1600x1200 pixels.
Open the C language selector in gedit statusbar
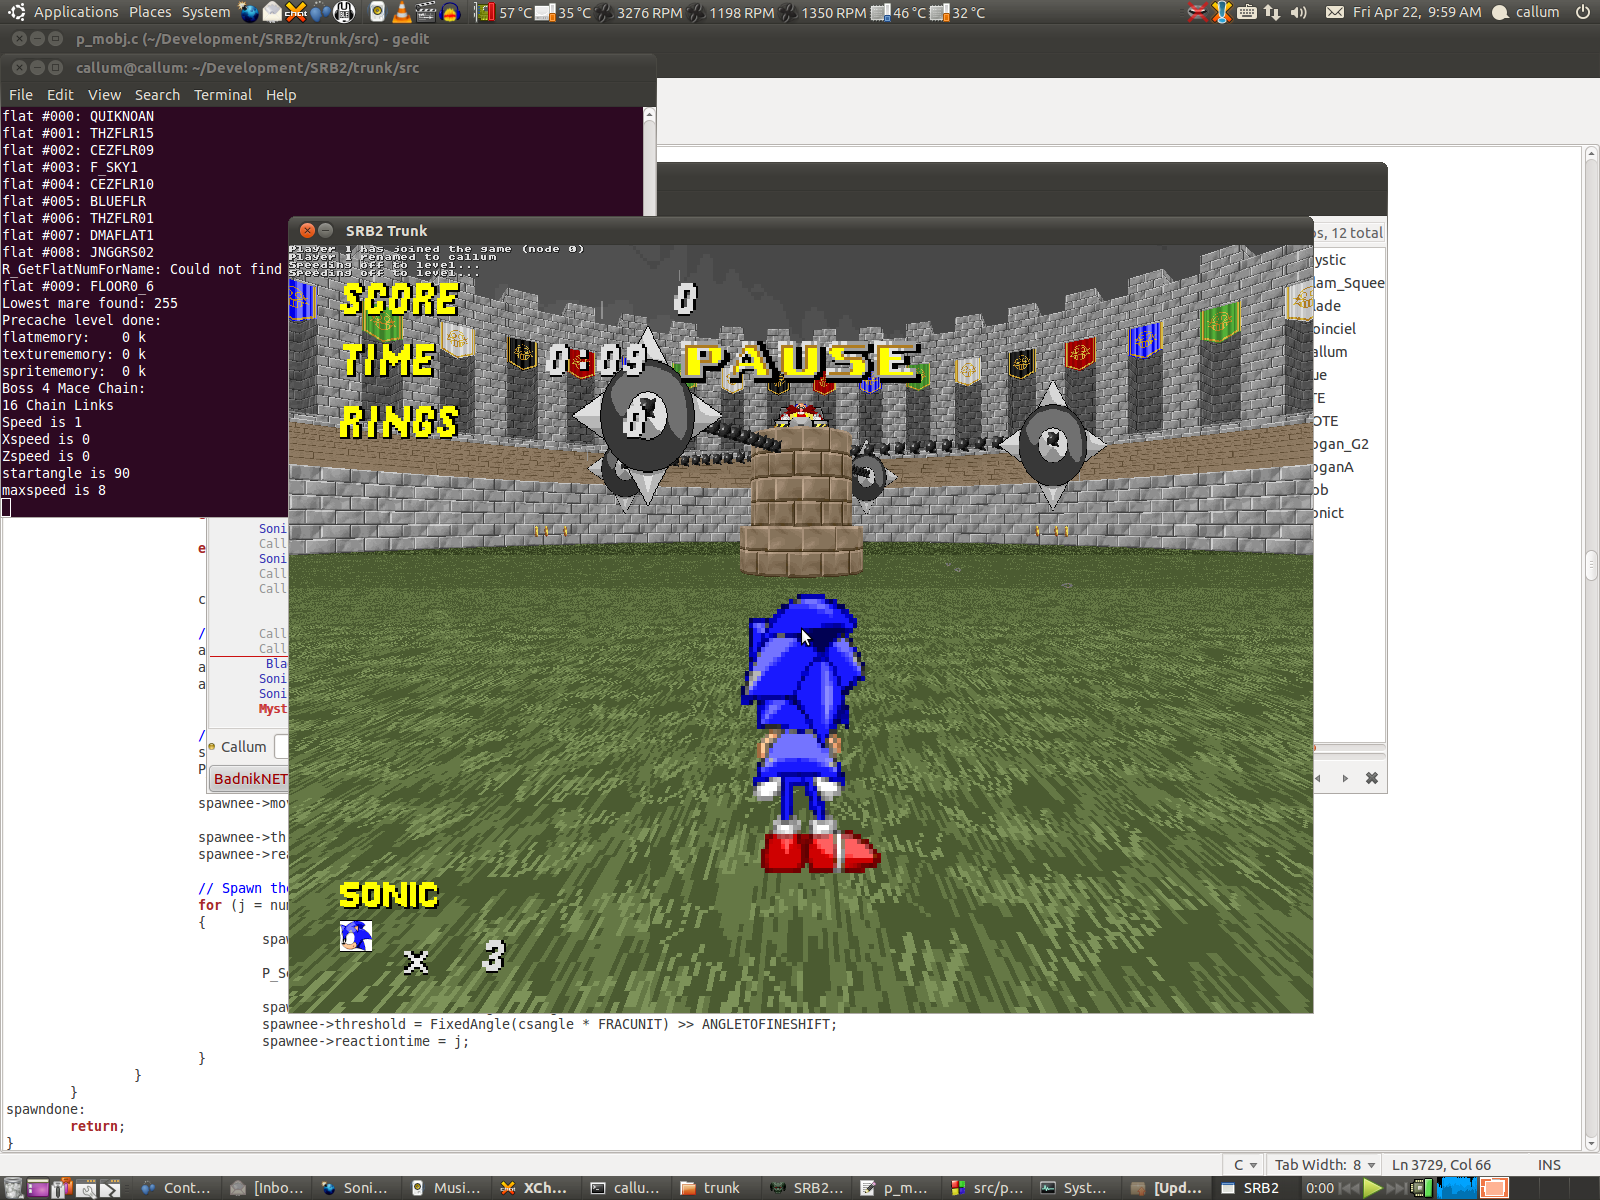(x=1245, y=1165)
